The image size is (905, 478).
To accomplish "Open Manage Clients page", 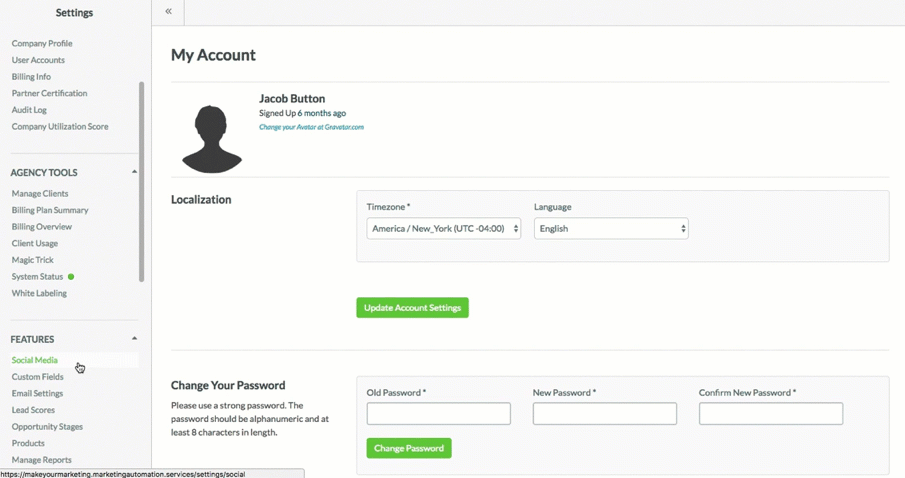I will 40,194.
